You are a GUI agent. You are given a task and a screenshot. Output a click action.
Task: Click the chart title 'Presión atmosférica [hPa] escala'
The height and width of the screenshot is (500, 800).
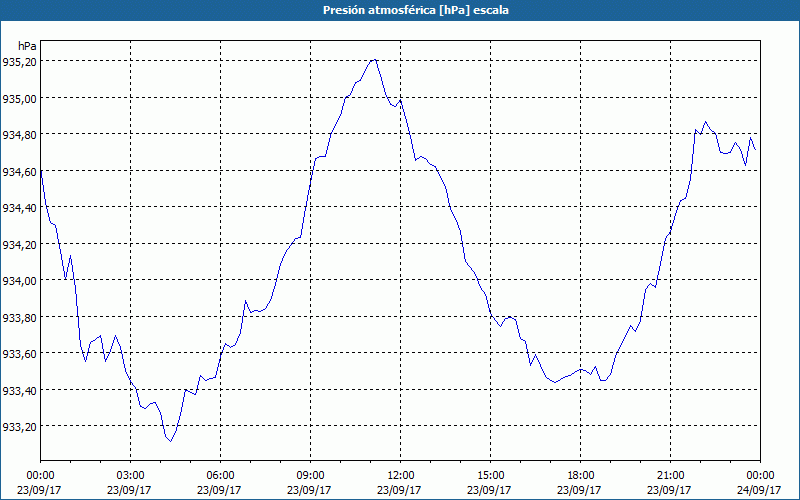416,10
